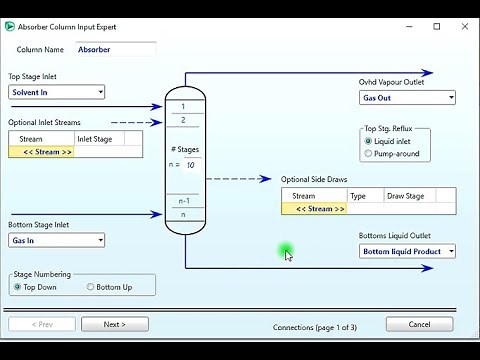
Task: Open the Bottom Stage Inlet dropdown
Action: coord(57,240)
